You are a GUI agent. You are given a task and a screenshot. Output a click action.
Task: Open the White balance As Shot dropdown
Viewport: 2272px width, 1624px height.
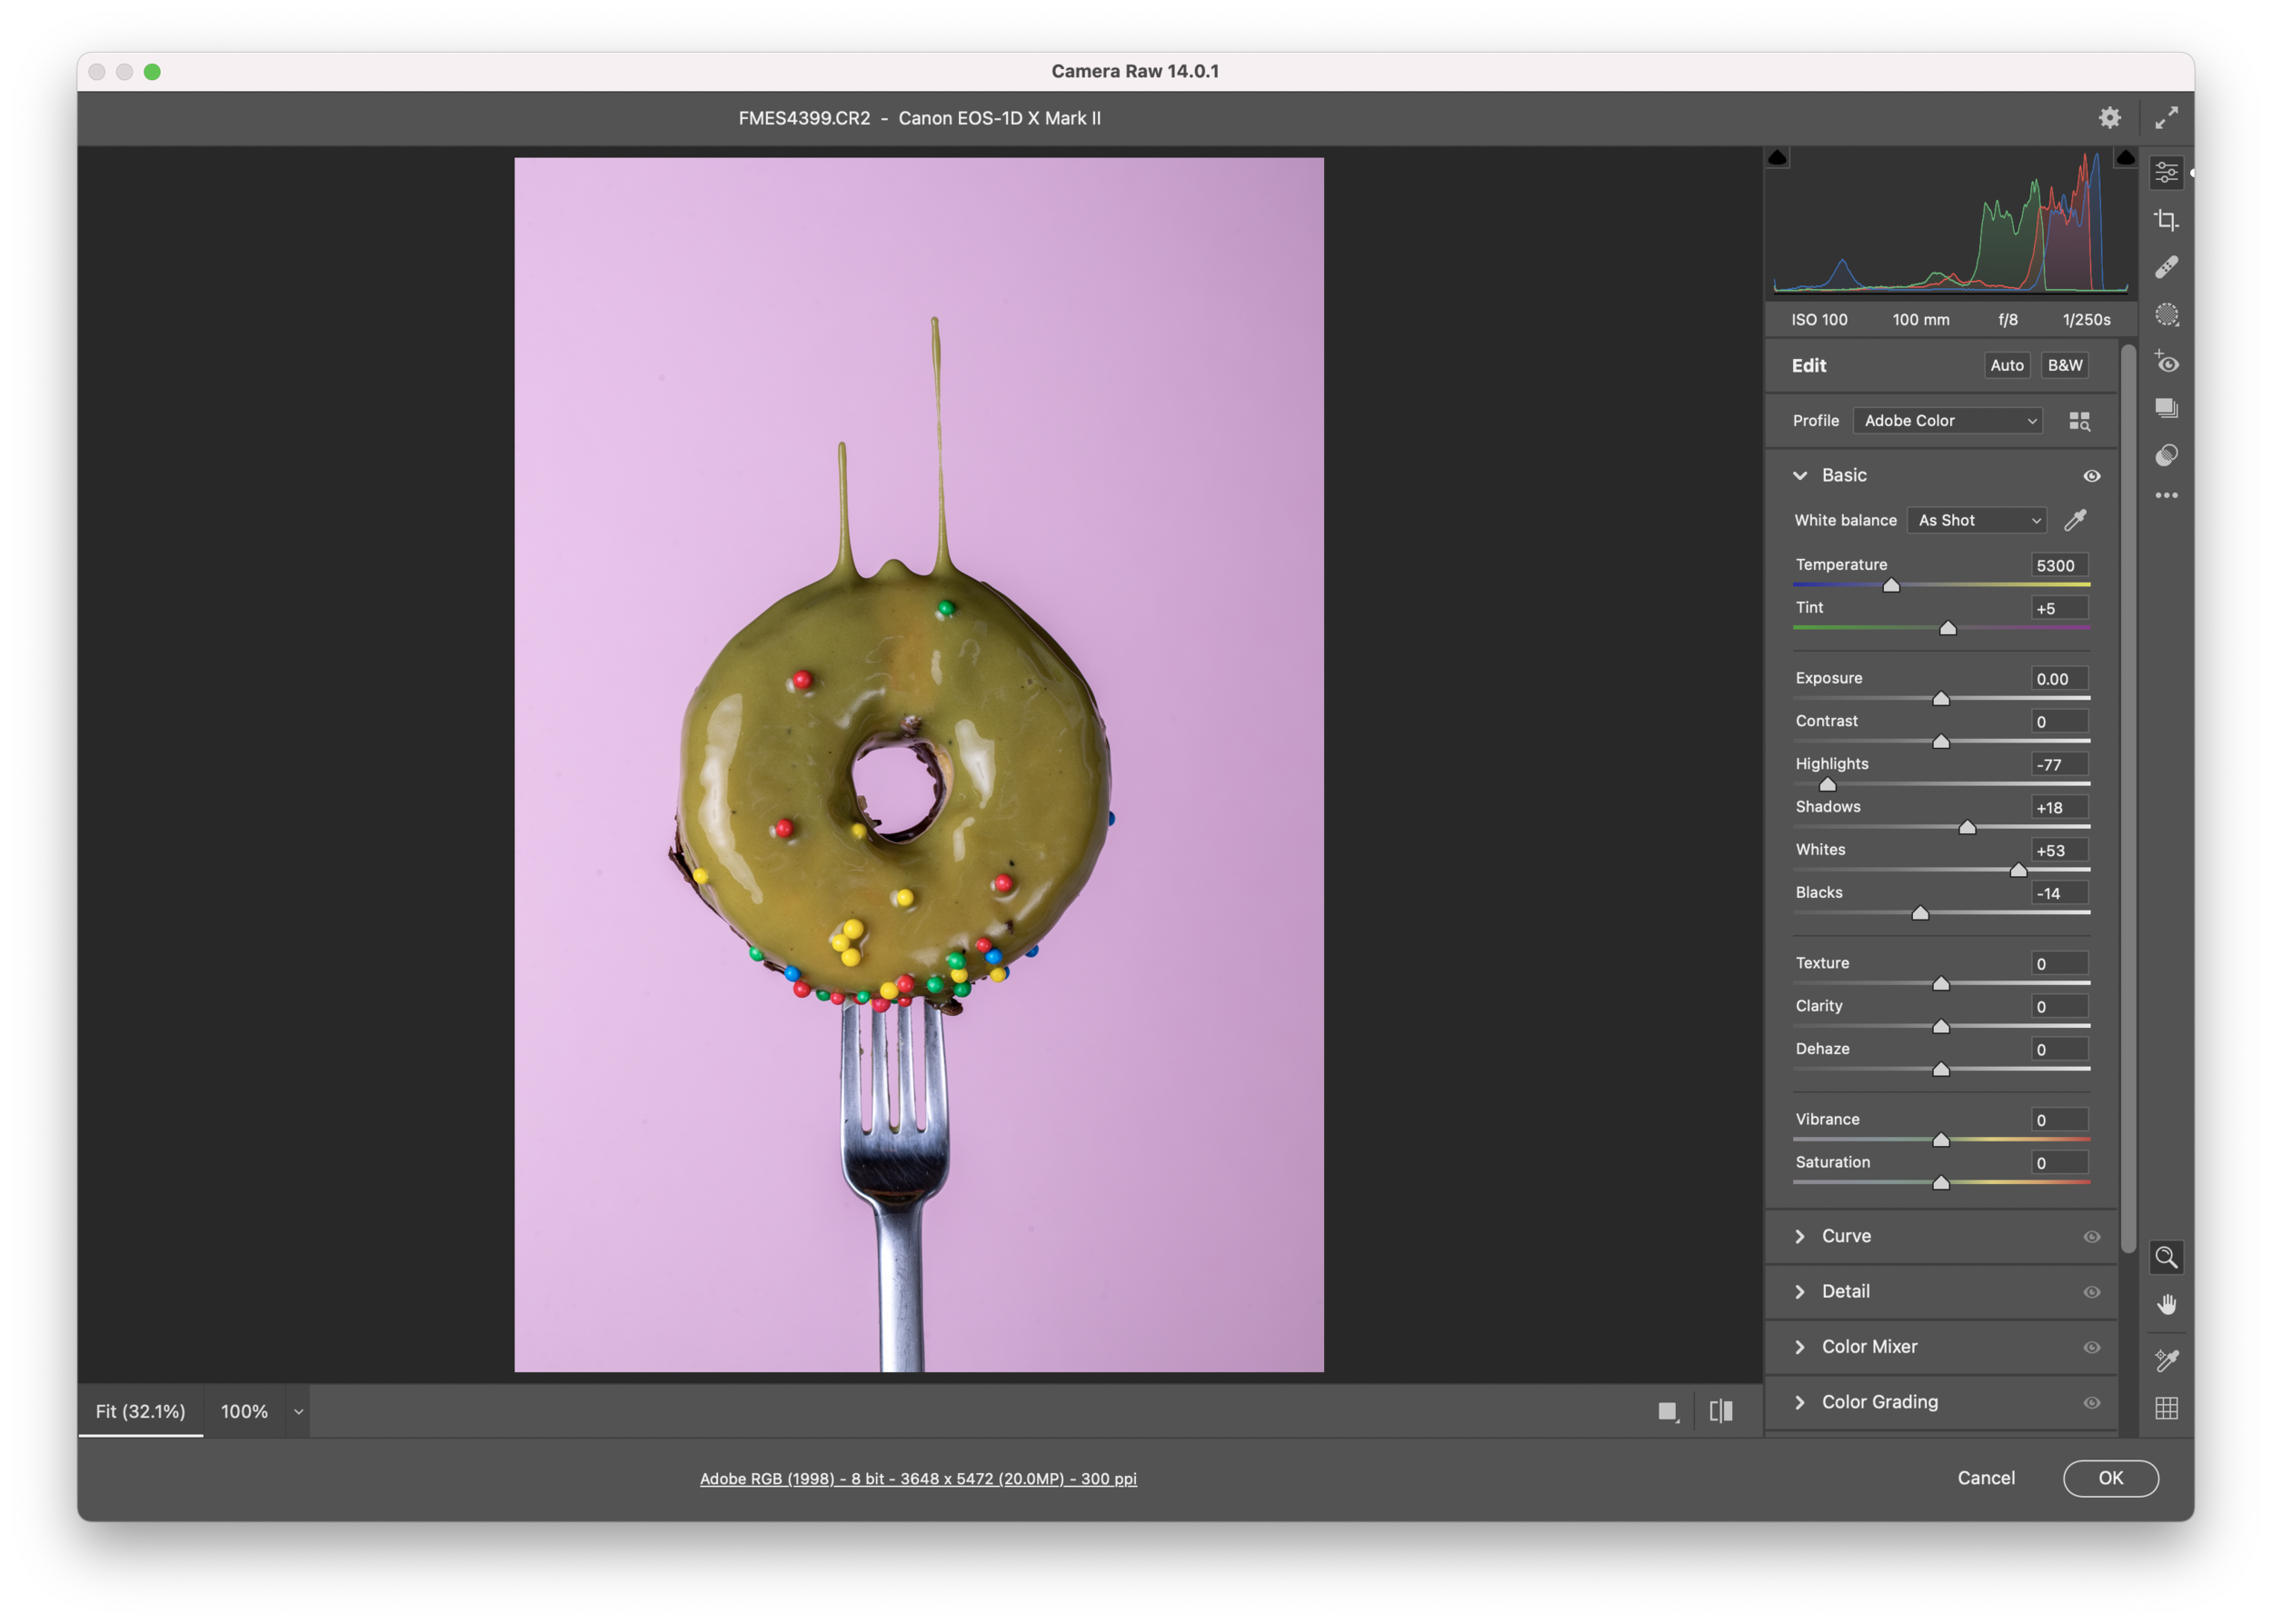(x=1977, y=520)
